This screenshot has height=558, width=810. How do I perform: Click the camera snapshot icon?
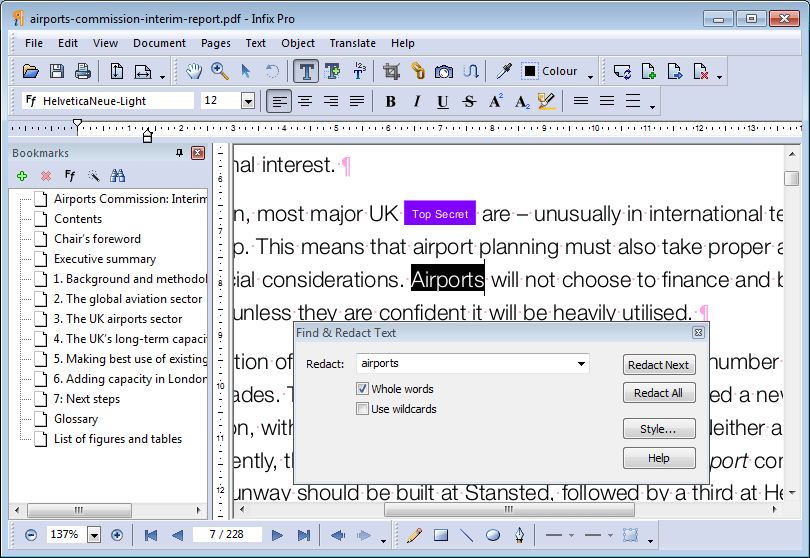tap(444, 71)
